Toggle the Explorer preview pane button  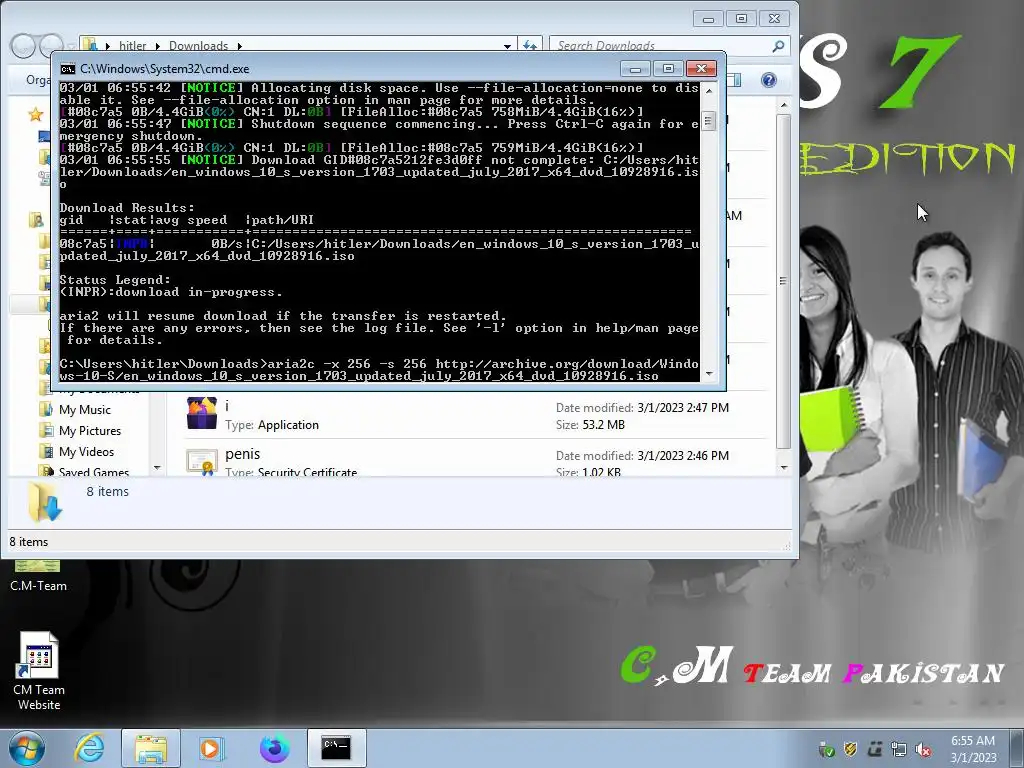click(x=735, y=80)
